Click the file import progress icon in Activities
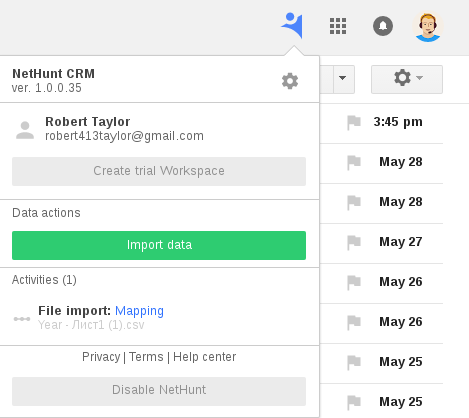Viewport: 469px width, 418px height. pyautogui.click(x=22, y=319)
